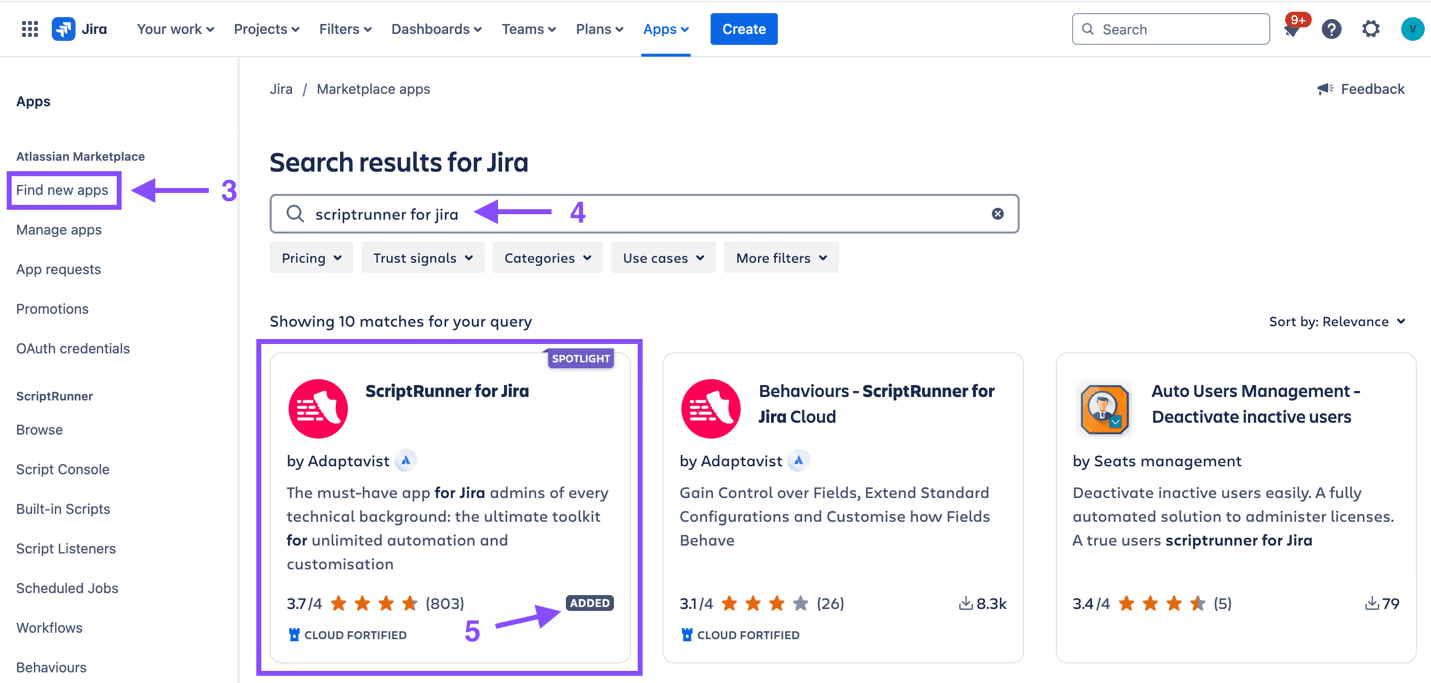Click the Marketplace apps breadcrumb link

373,88
